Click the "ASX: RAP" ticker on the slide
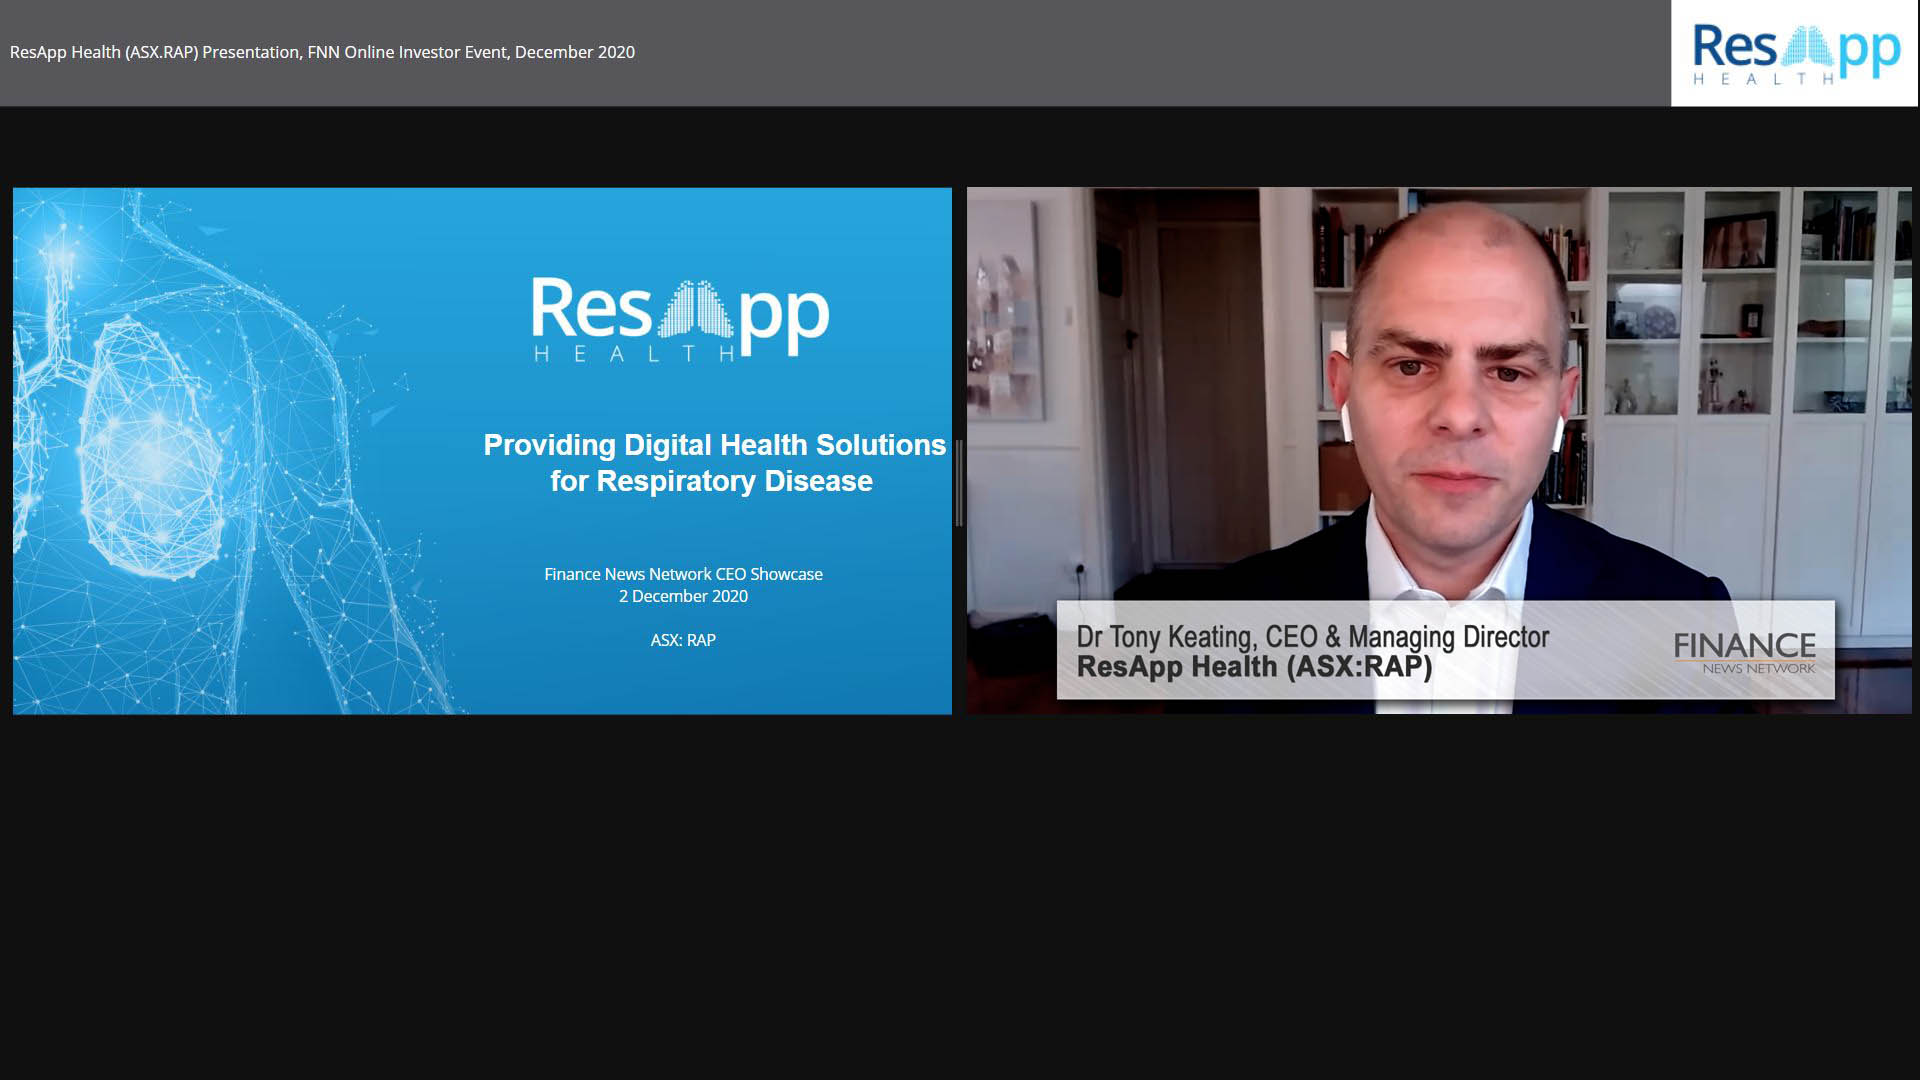Image resolution: width=1920 pixels, height=1080 pixels. click(683, 640)
